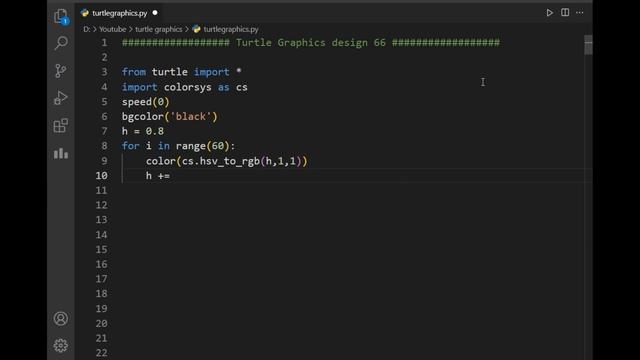Click line number 22 in the gutter
The height and width of the screenshot is (360, 640).
click(x=102, y=353)
